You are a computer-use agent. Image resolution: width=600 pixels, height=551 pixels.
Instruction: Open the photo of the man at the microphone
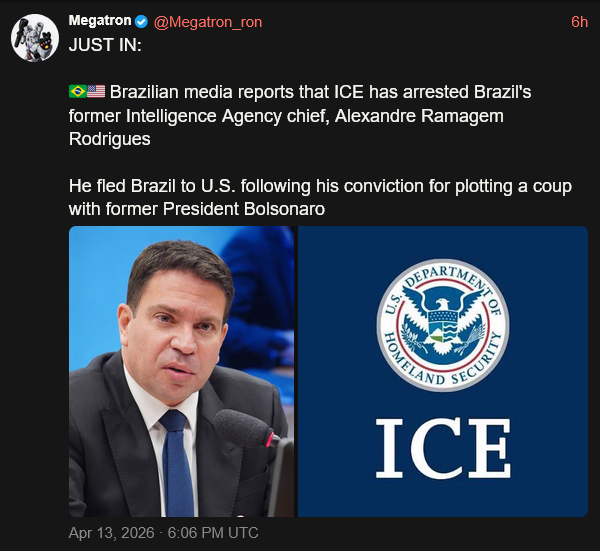pos(181,371)
